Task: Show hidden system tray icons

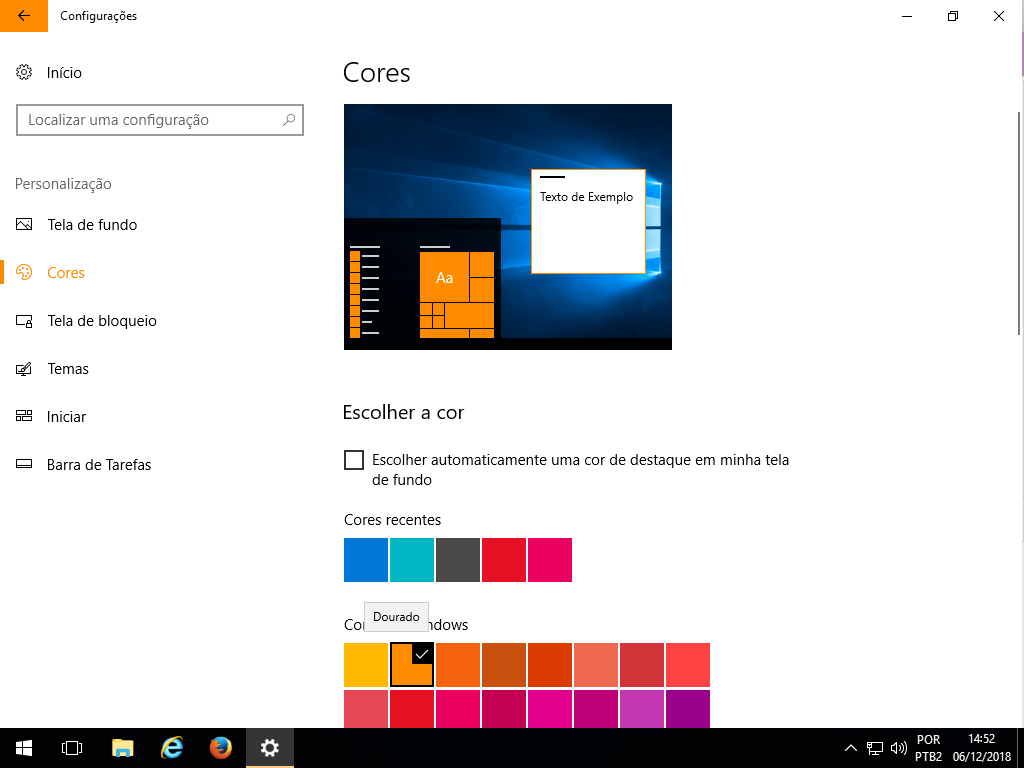Action: [x=851, y=747]
